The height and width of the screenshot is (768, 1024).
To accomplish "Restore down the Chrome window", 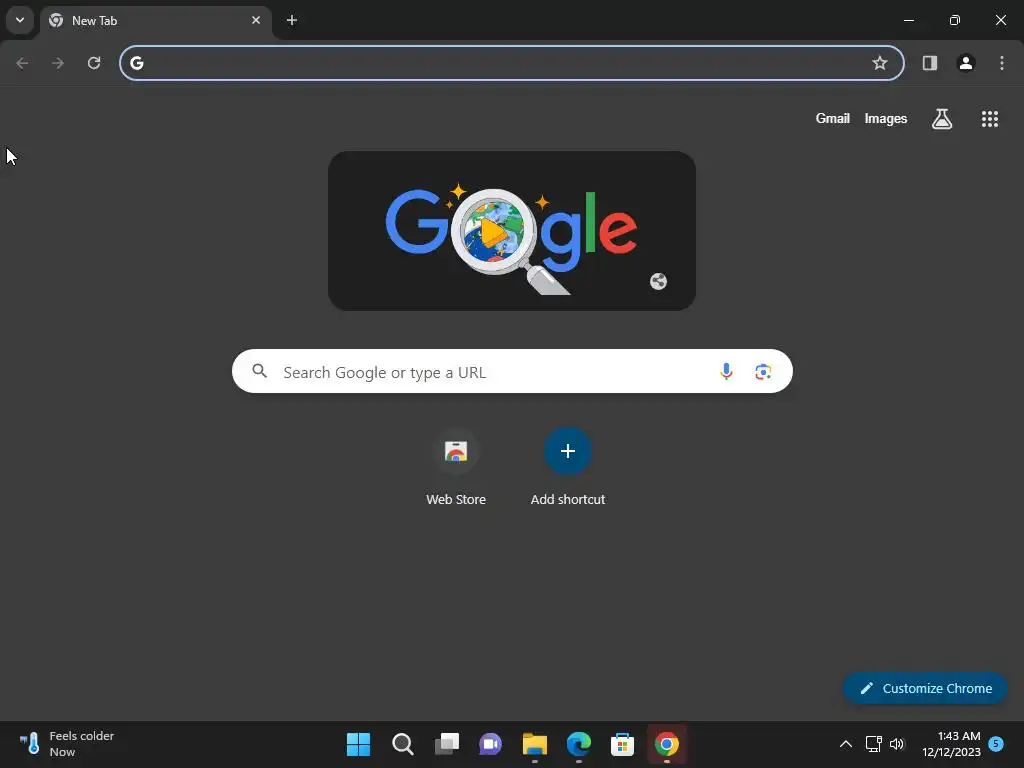I will click(x=955, y=20).
